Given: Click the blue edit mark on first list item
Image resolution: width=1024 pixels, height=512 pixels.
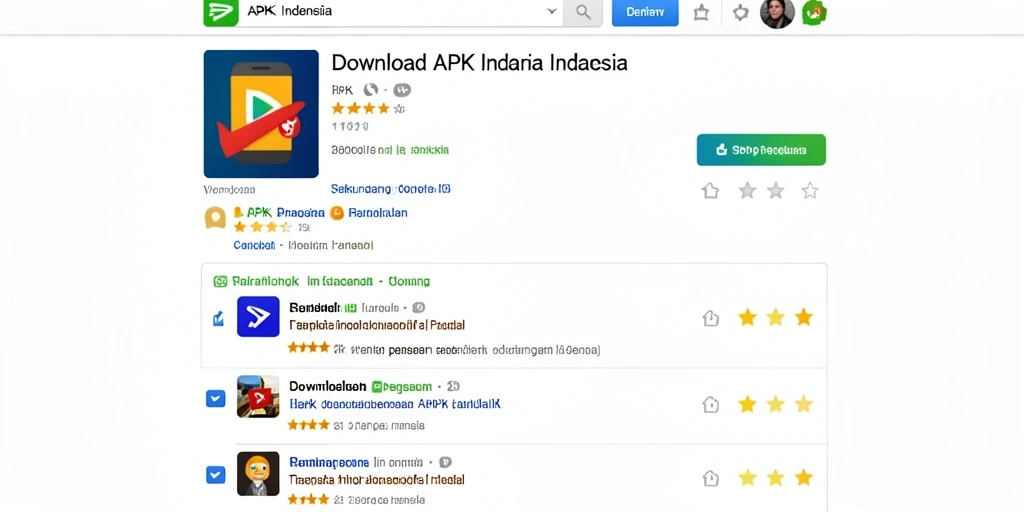Looking at the screenshot, I should [218, 319].
